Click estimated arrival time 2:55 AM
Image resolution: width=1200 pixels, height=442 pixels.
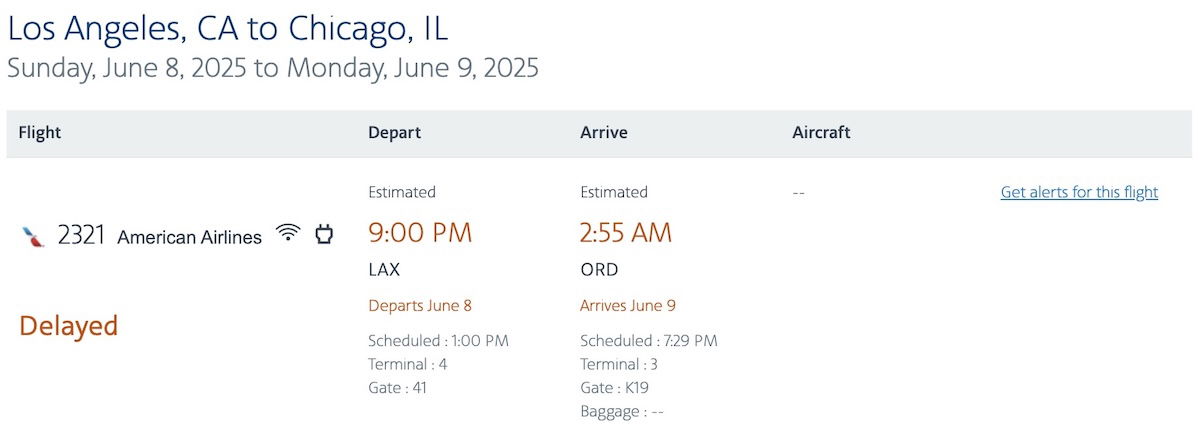[x=626, y=233]
